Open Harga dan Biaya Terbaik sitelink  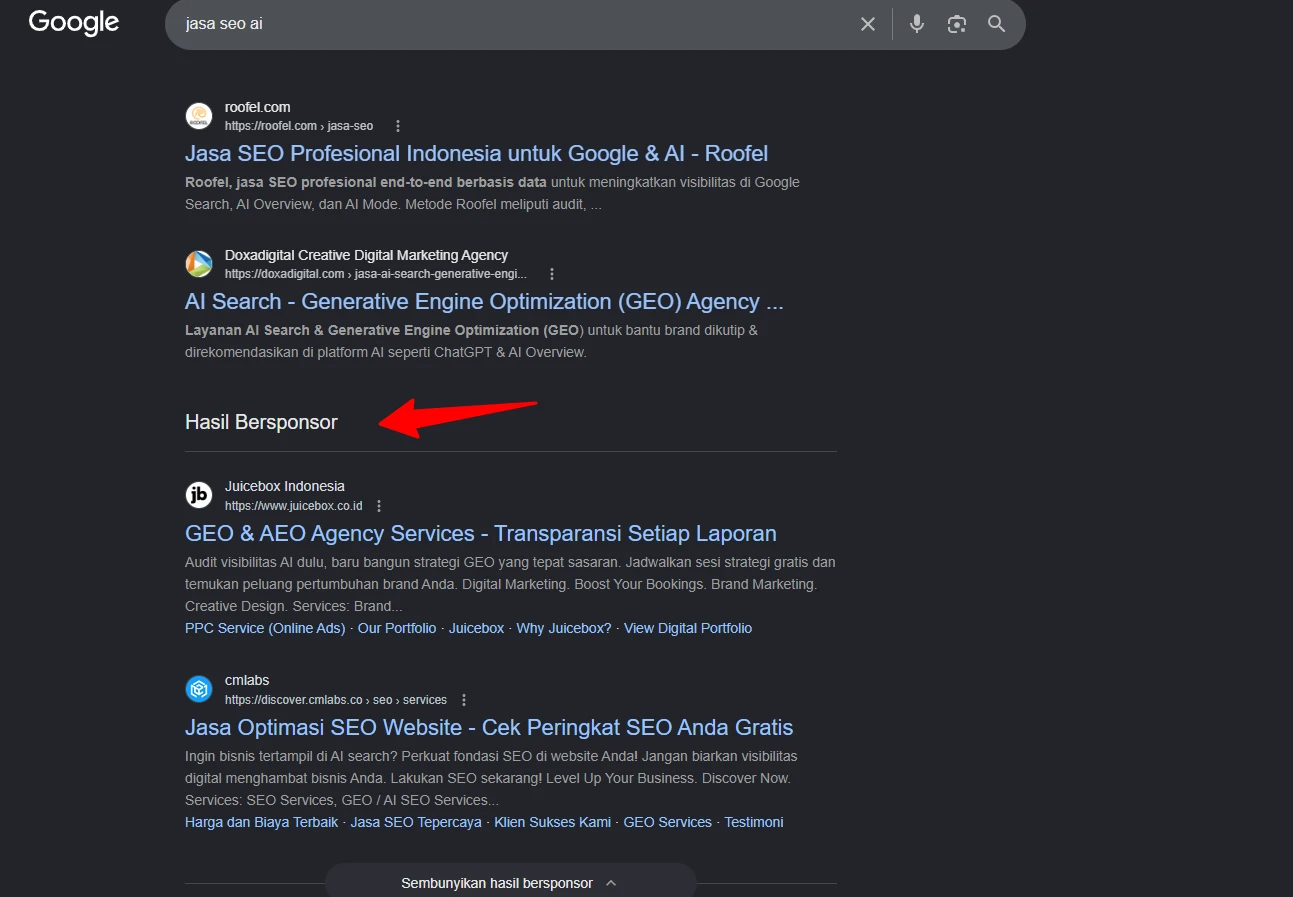pos(262,822)
